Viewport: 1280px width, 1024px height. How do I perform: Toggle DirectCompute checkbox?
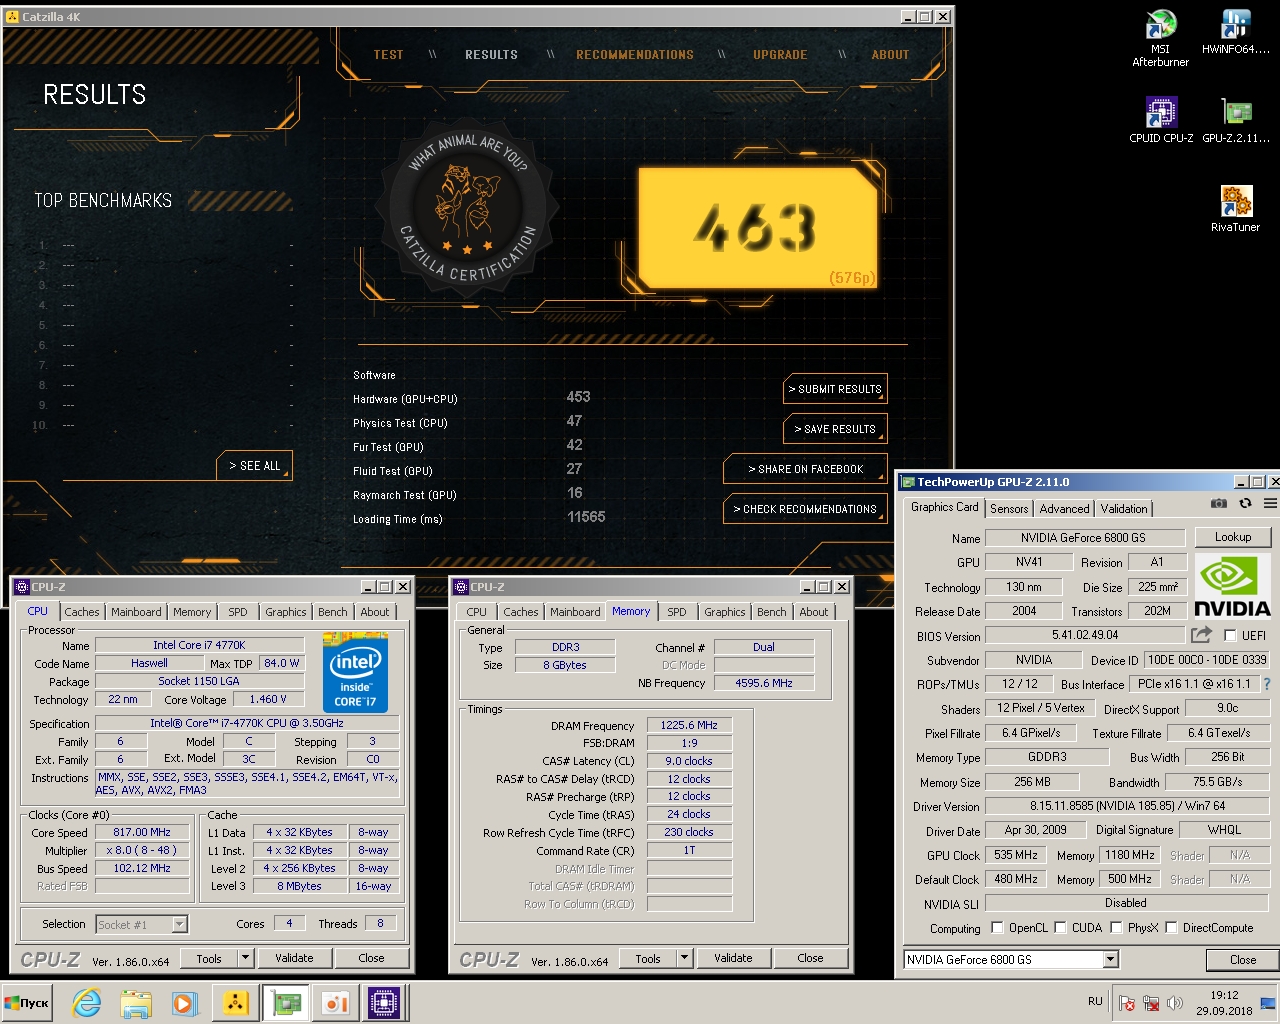pos(1171,928)
